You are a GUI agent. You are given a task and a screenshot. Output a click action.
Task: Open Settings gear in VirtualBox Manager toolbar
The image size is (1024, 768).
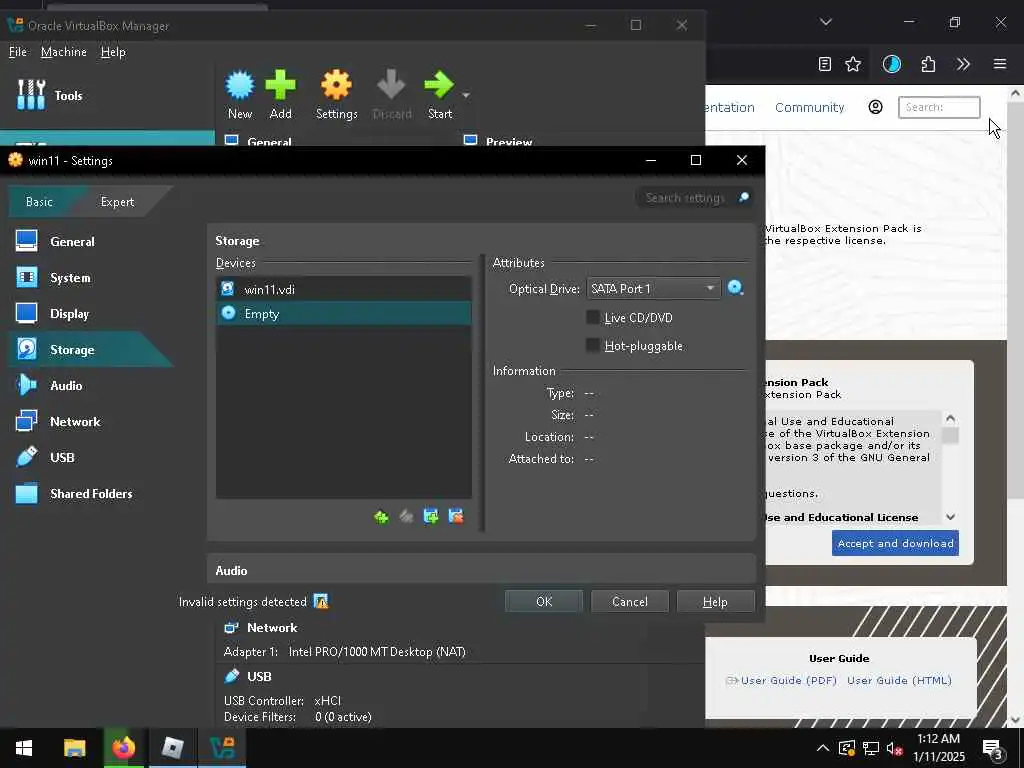(x=336, y=85)
